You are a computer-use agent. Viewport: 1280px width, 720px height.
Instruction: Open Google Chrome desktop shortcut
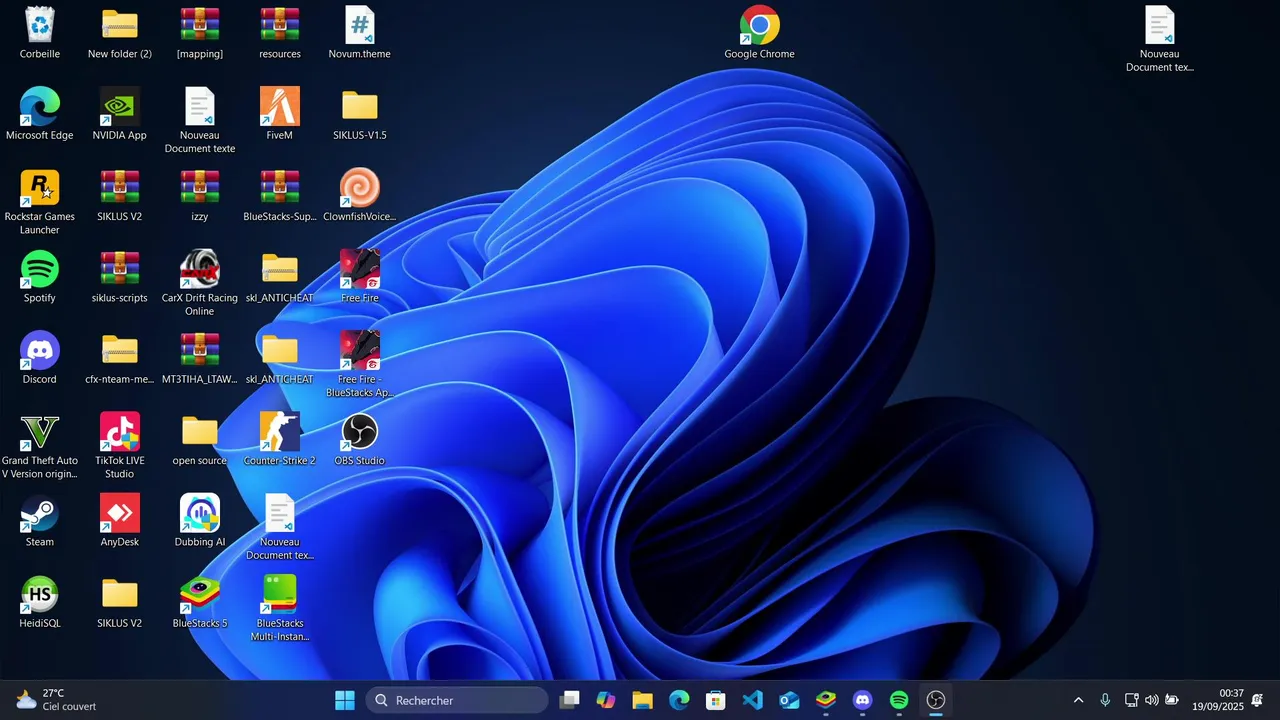[760, 25]
